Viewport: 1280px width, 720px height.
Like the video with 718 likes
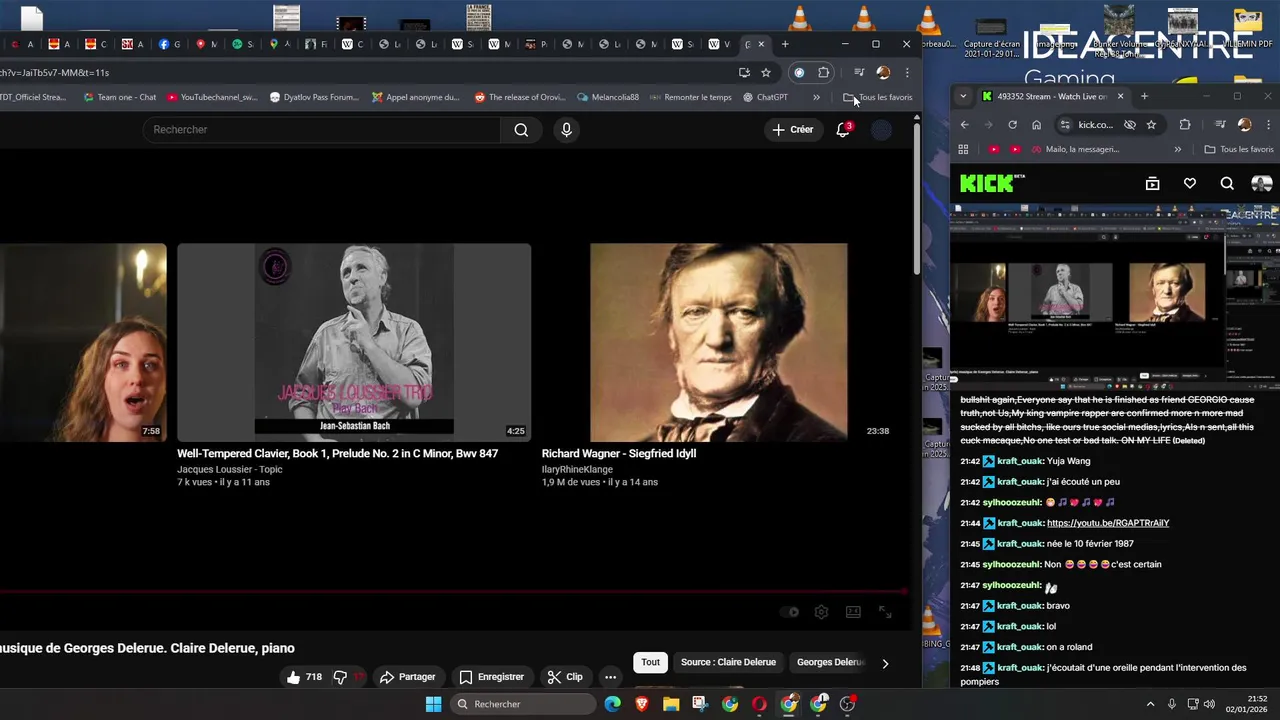point(304,677)
